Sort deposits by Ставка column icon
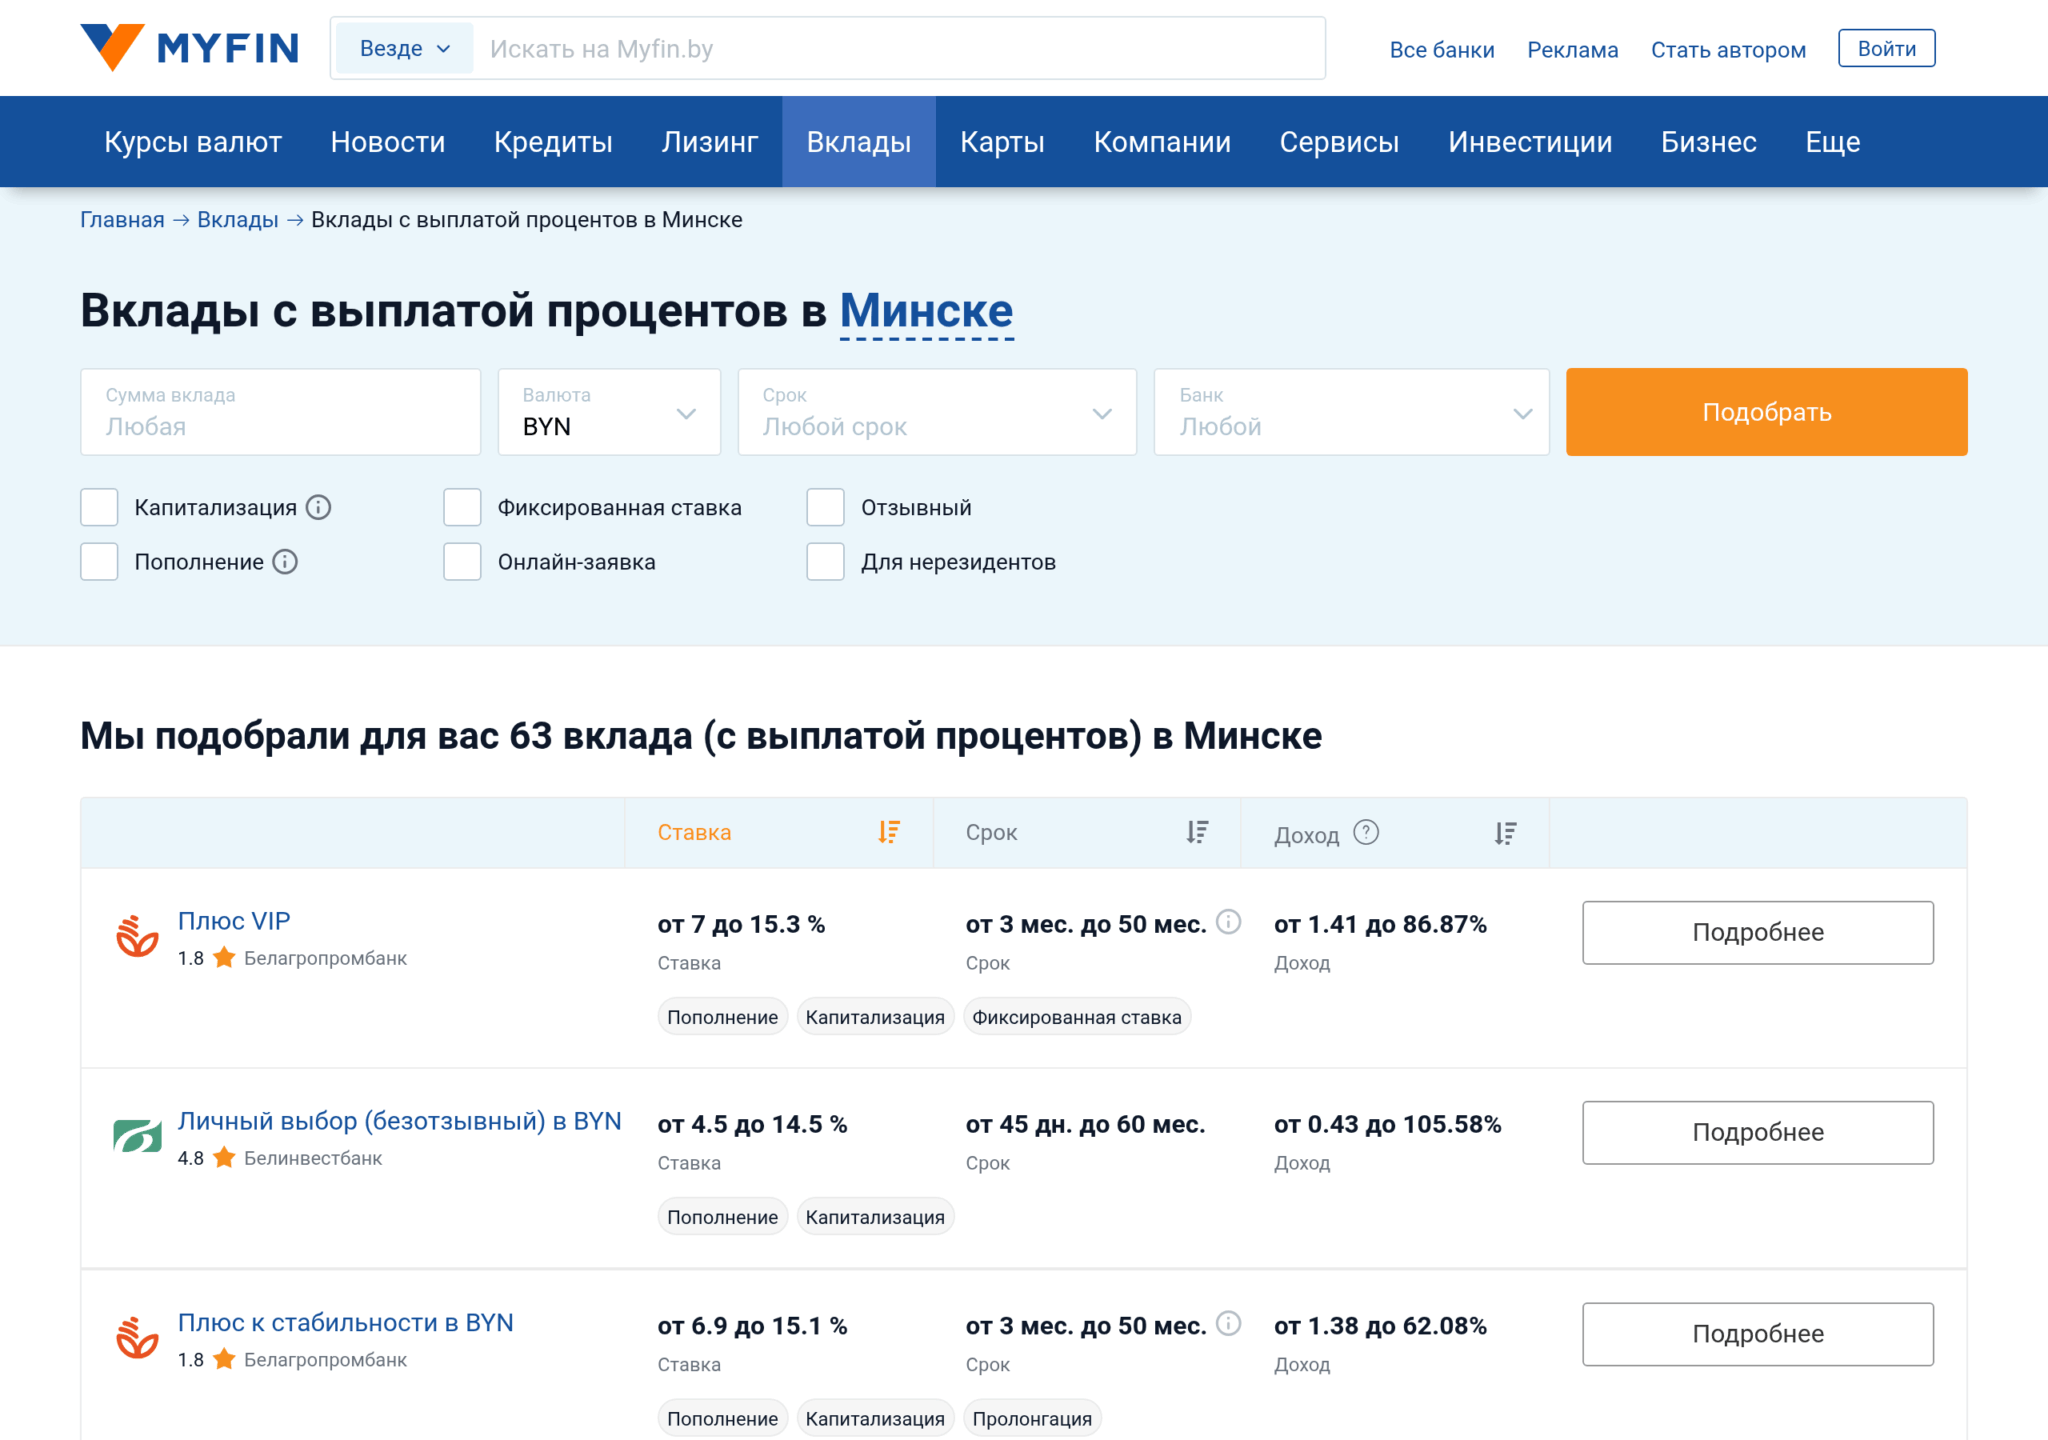2048x1440 pixels. (x=888, y=832)
